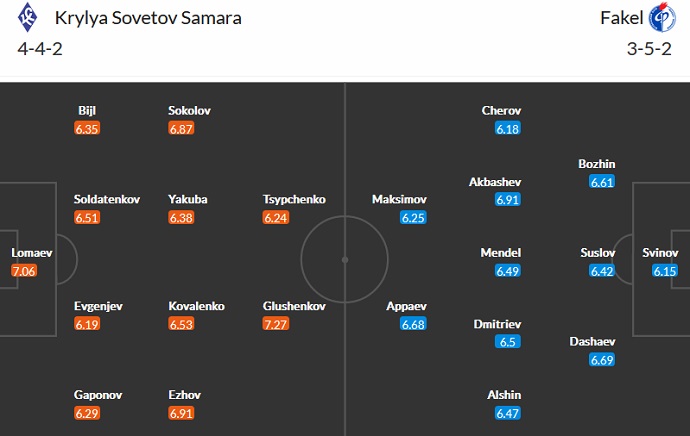Image resolution: width=690 pixels, height=436 pixels.
Task: Click Ezhov's 6.91 rating badge
Action: pyautogui.click(x=182, y=413)
